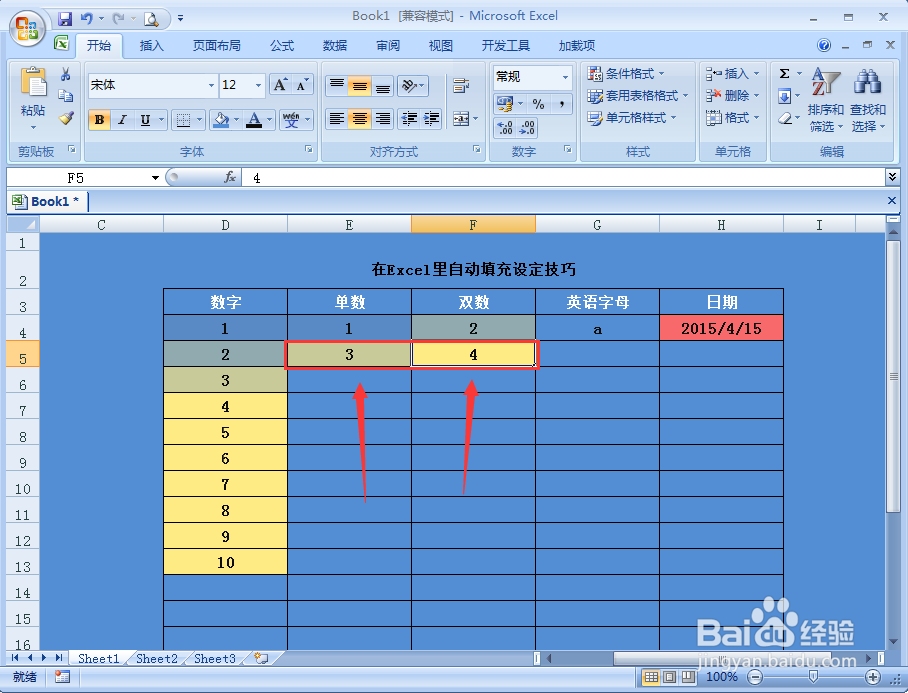Toggle underline formatting

click(x=145, y=120)
